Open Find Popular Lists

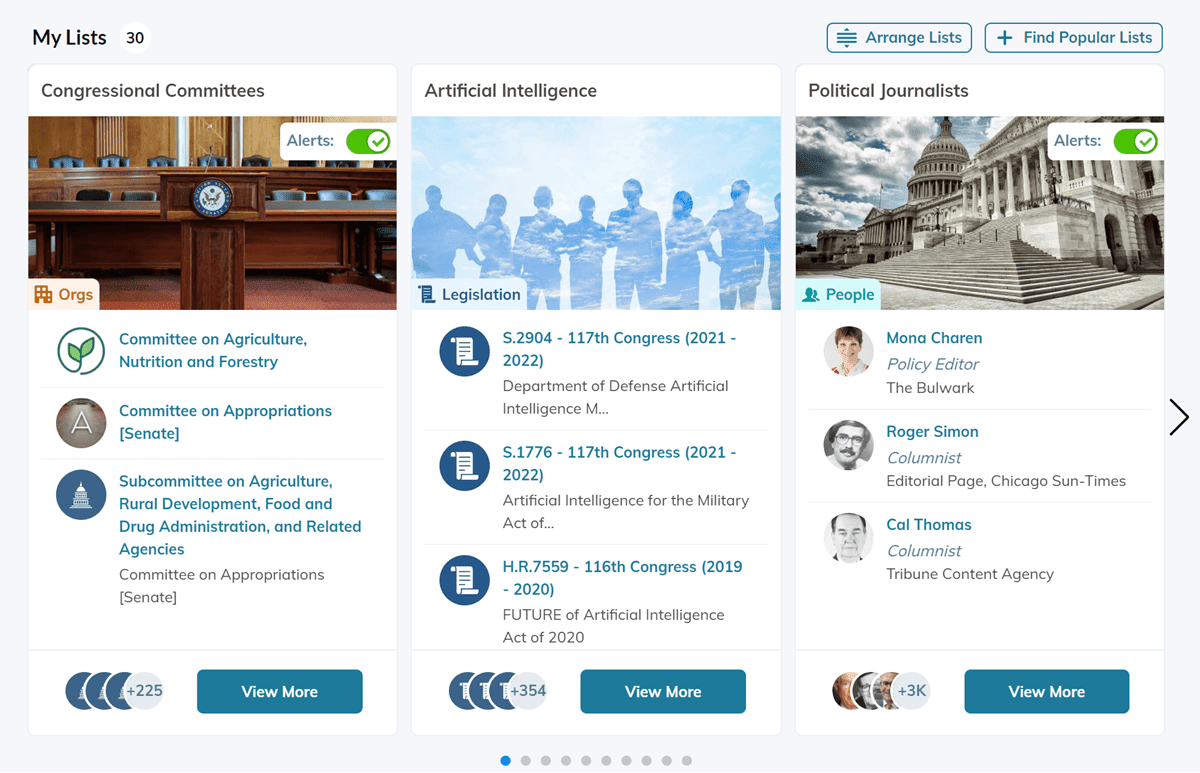(x=1073, y=38)
